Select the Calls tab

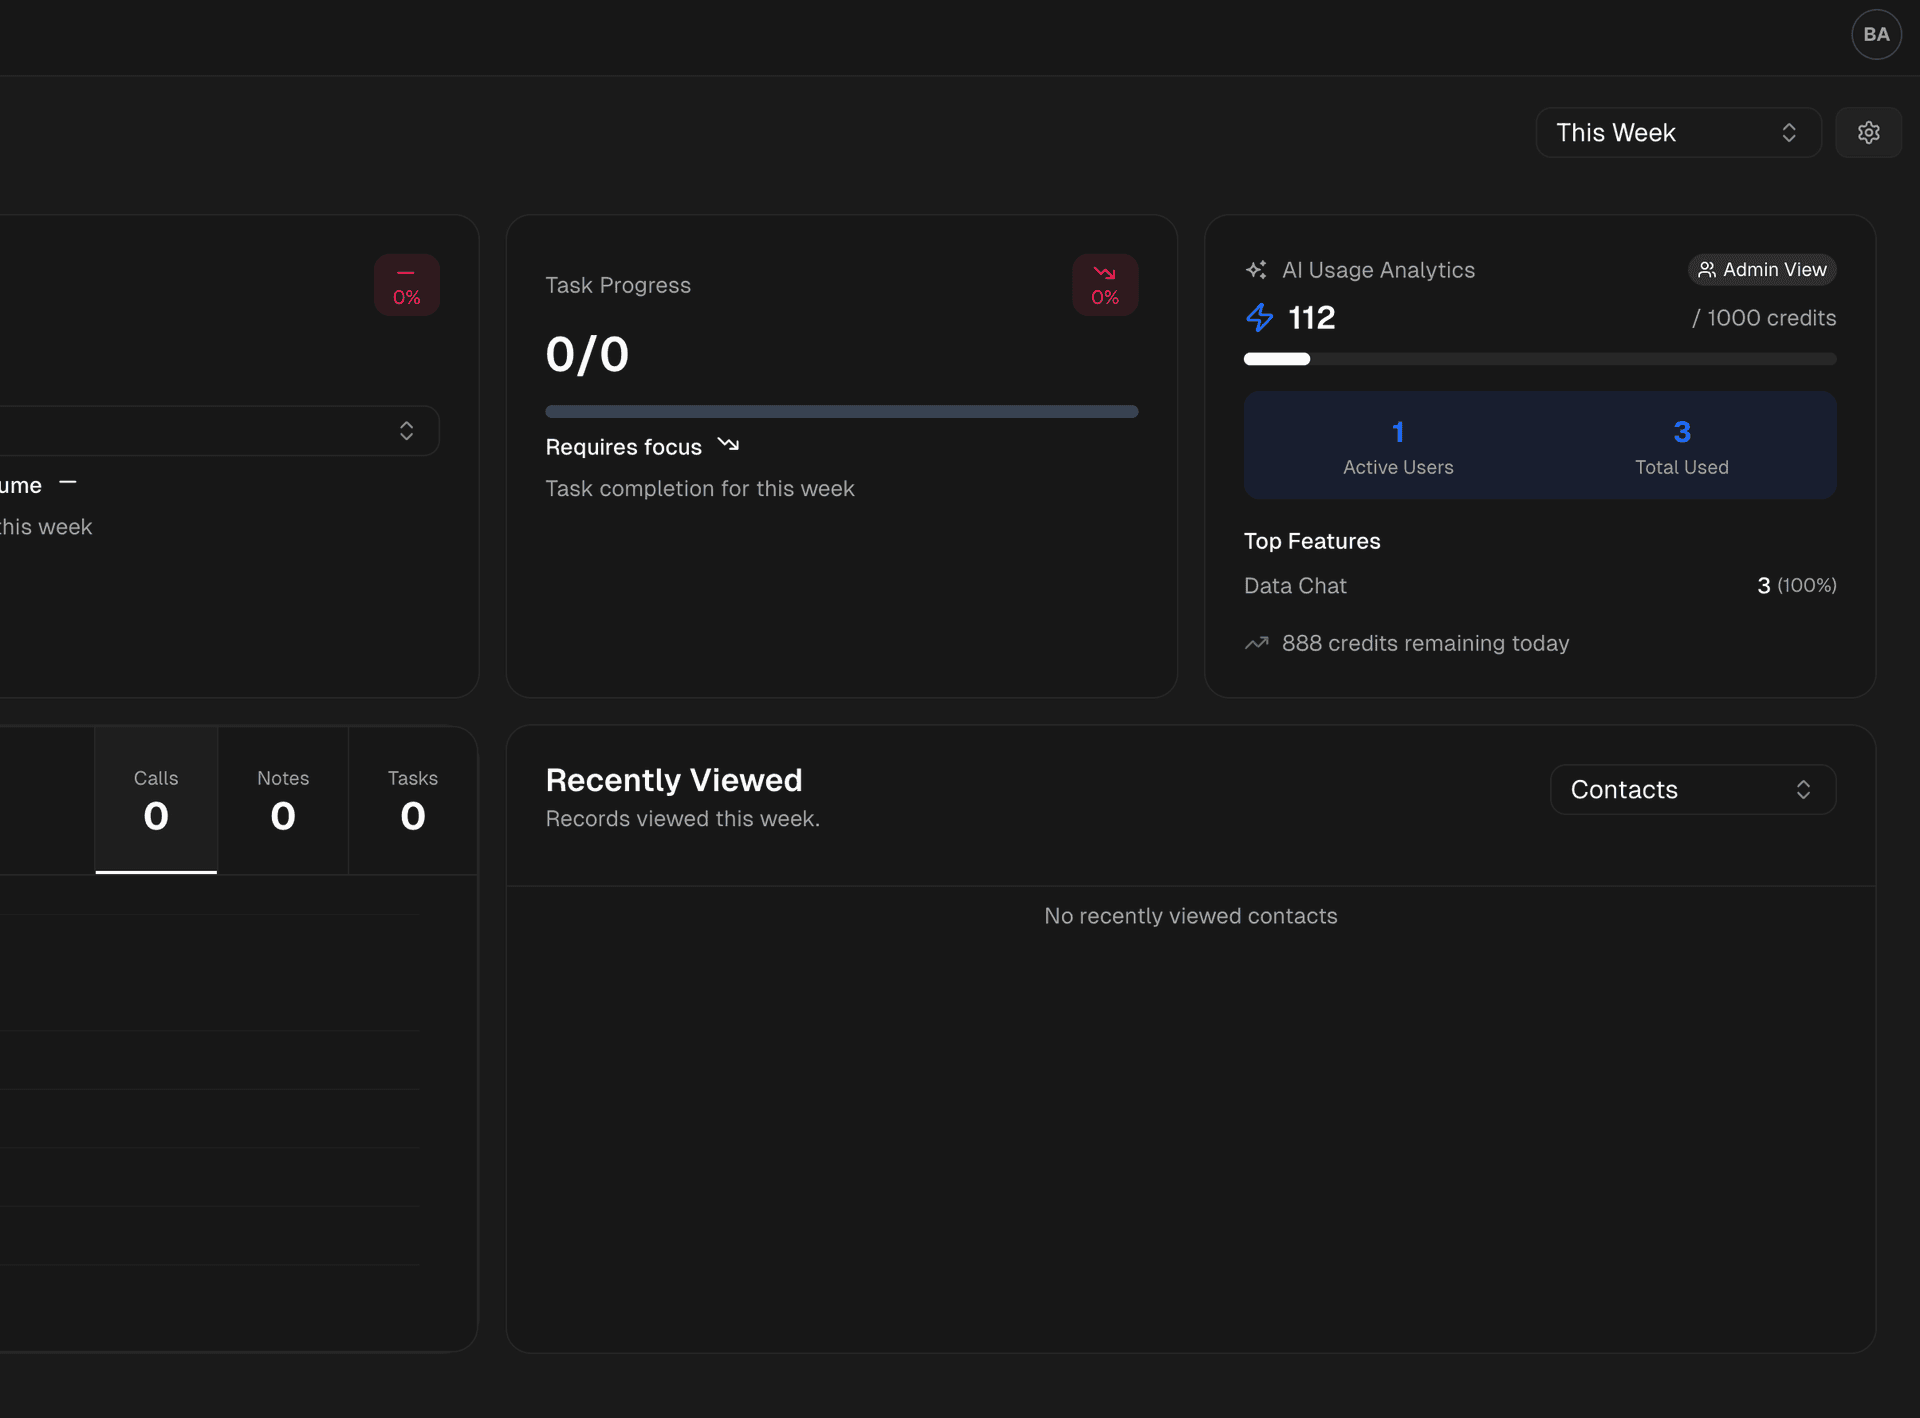point(155,800)
